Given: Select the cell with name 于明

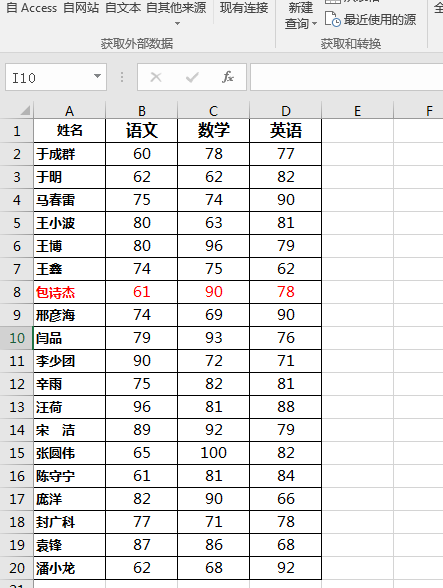Looking at the screenshot, I should pos(69,177).
